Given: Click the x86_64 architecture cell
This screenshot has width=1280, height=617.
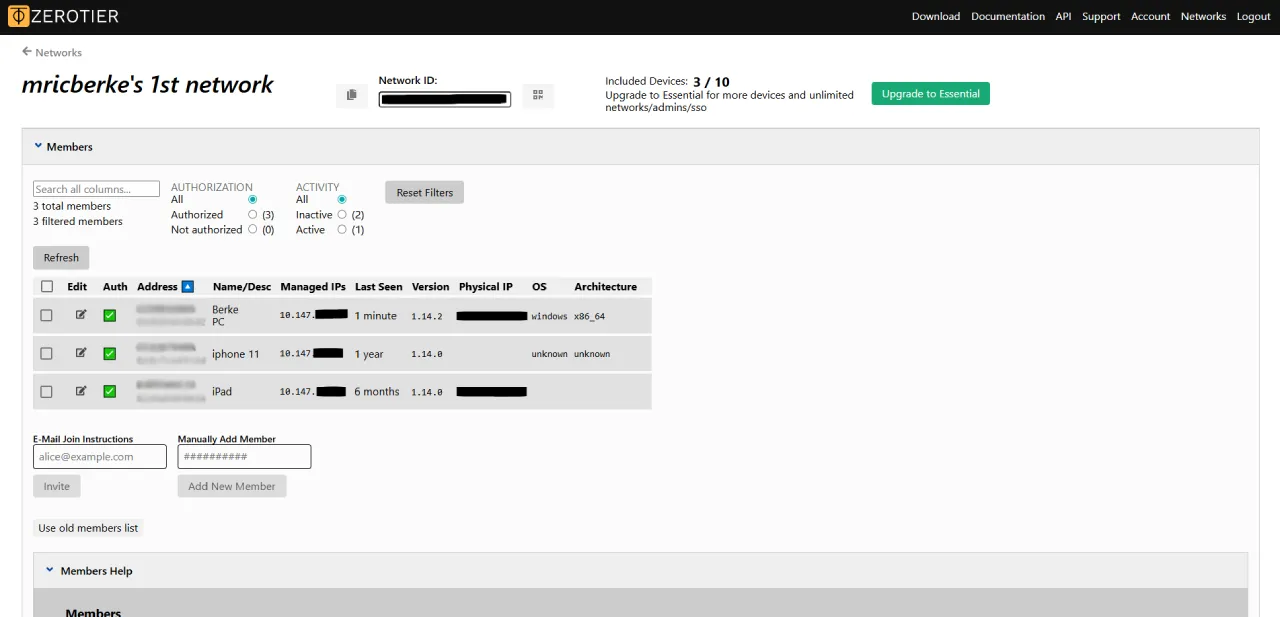Looking at the screenshot, I should (589, 316).
